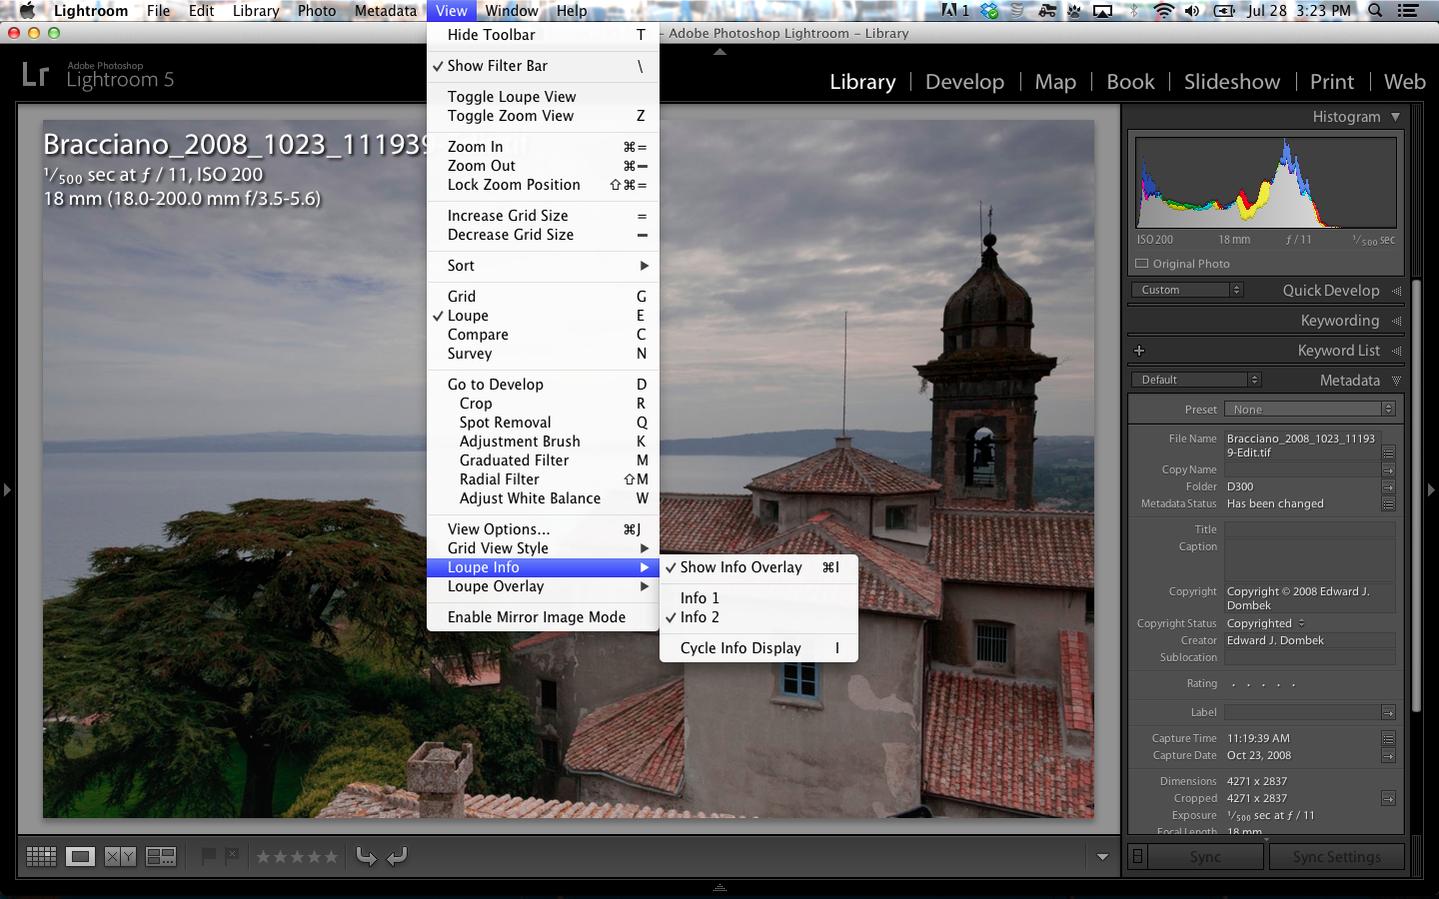
Task: Open the Quick Develop Custom preset dropdown
Action: tap(1190, 290)
